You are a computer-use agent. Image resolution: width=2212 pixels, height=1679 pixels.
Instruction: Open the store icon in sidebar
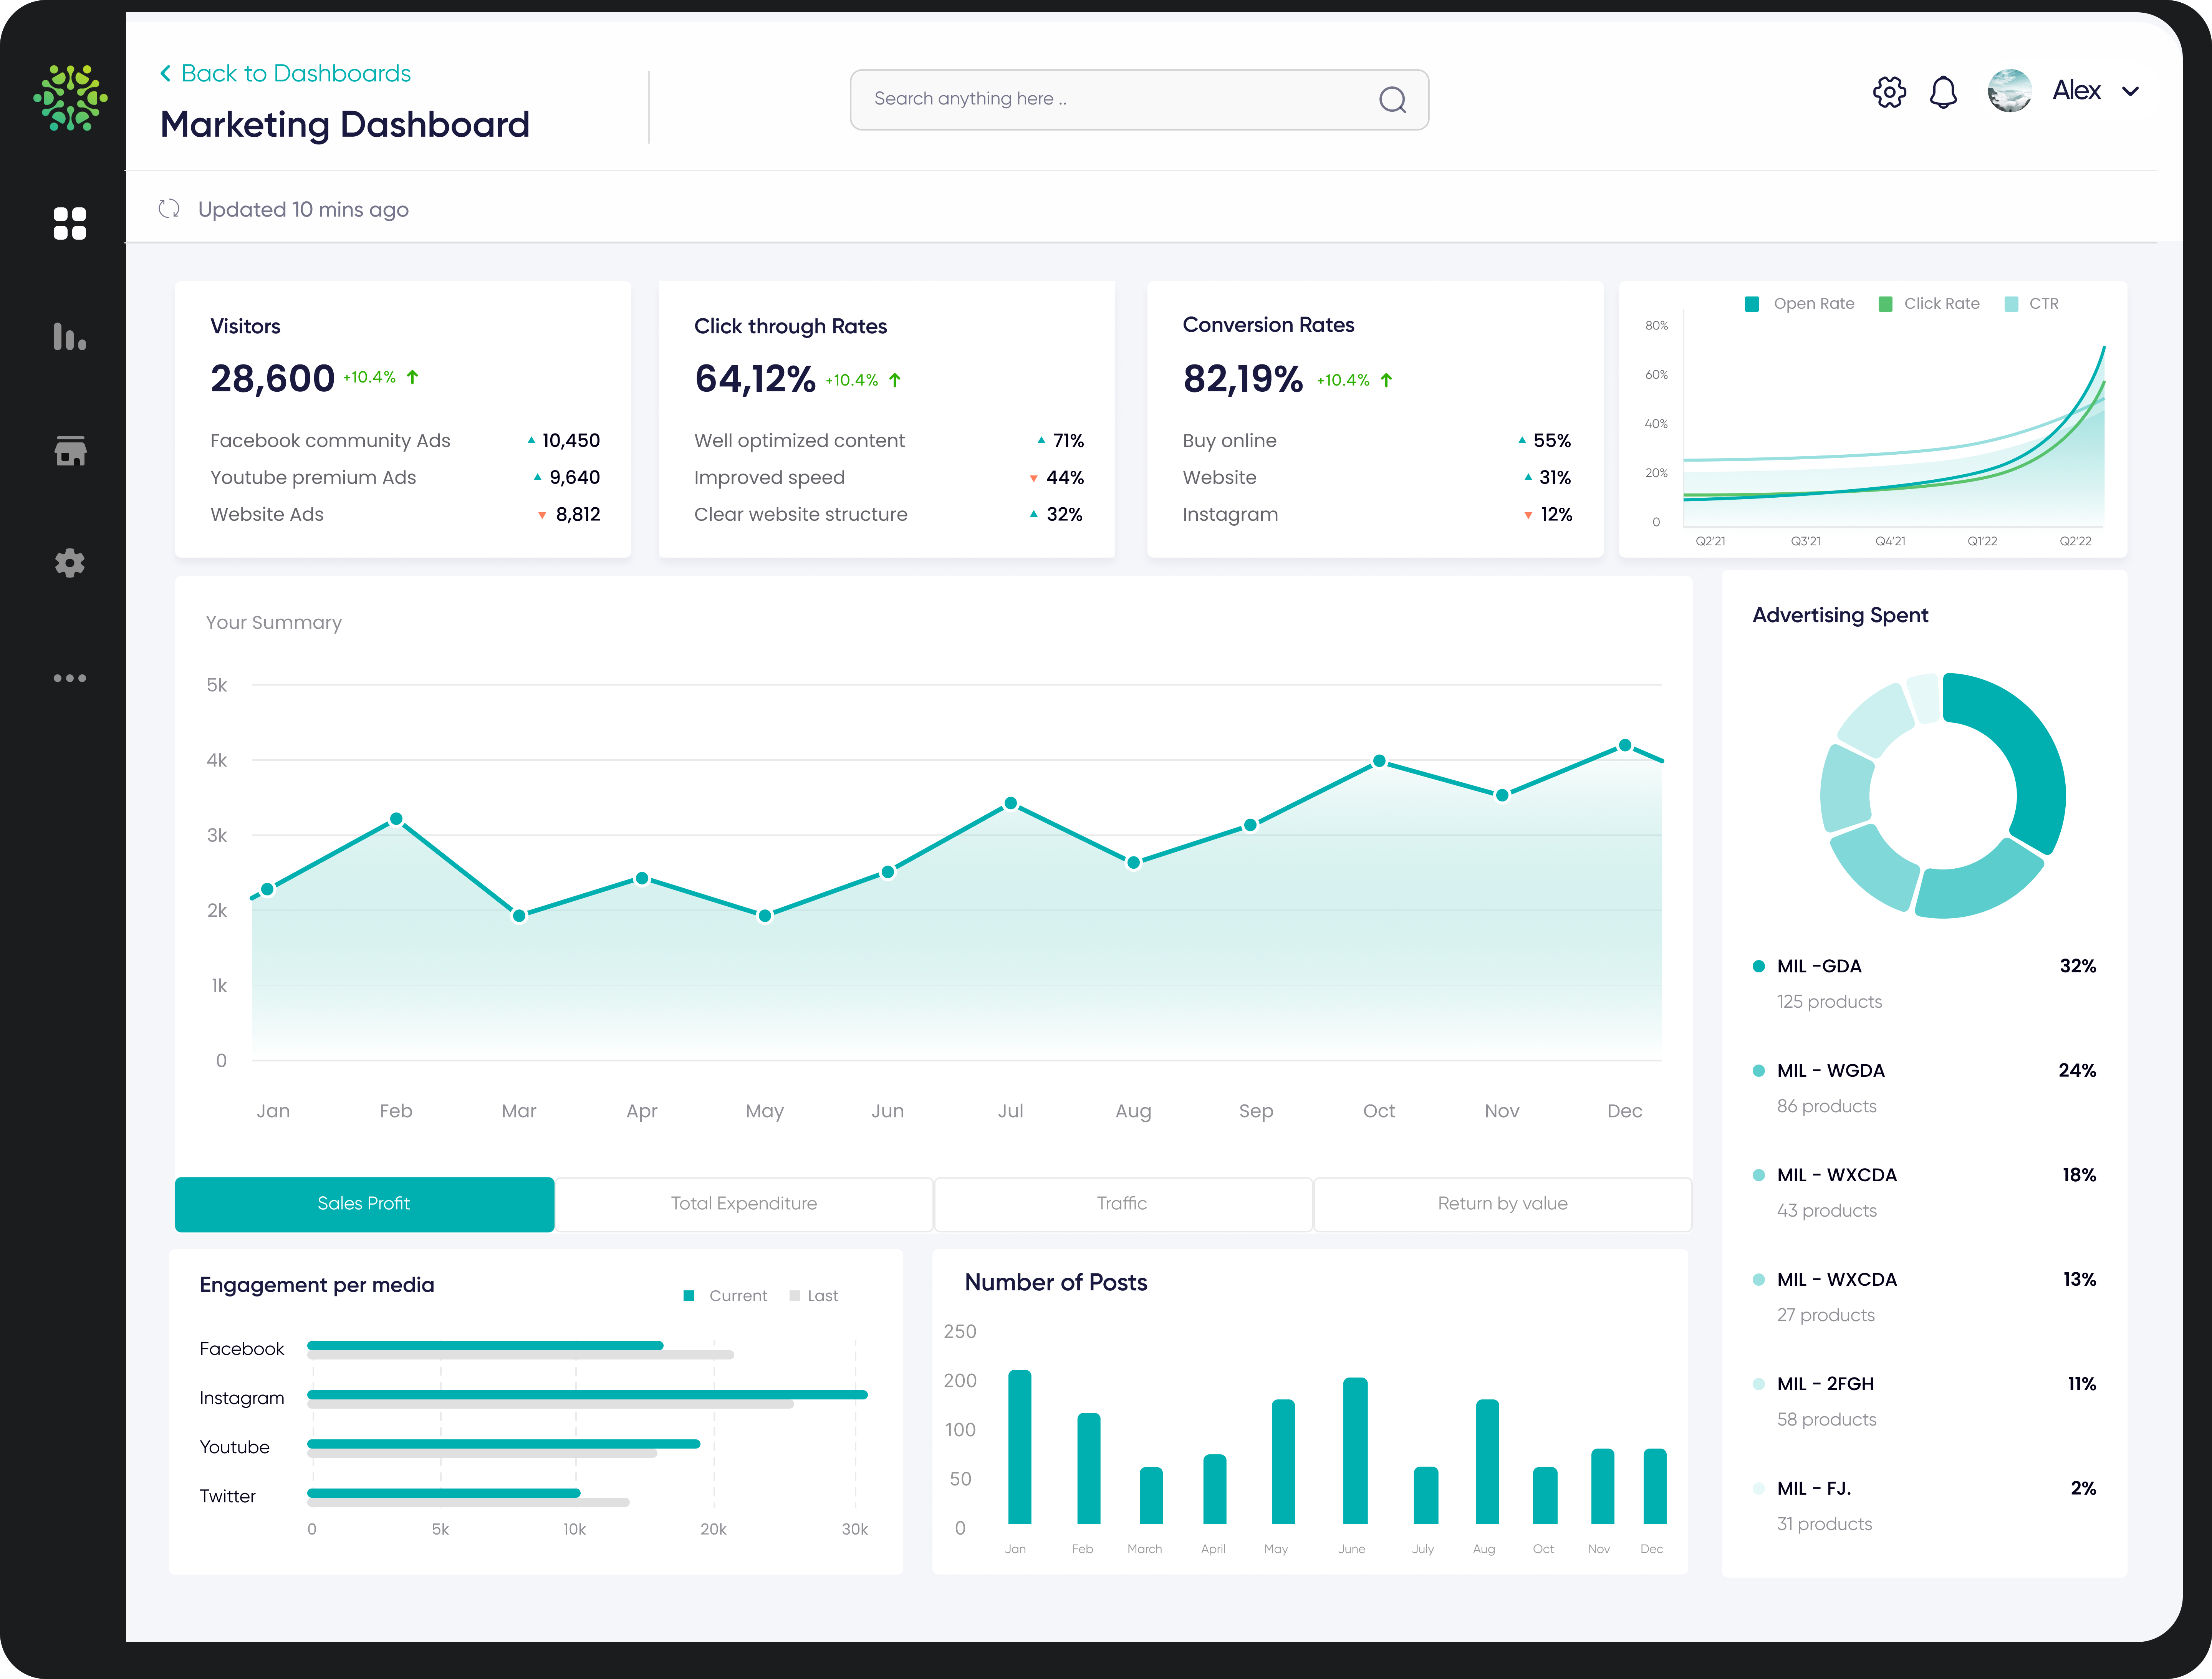[x=69, y=451]
